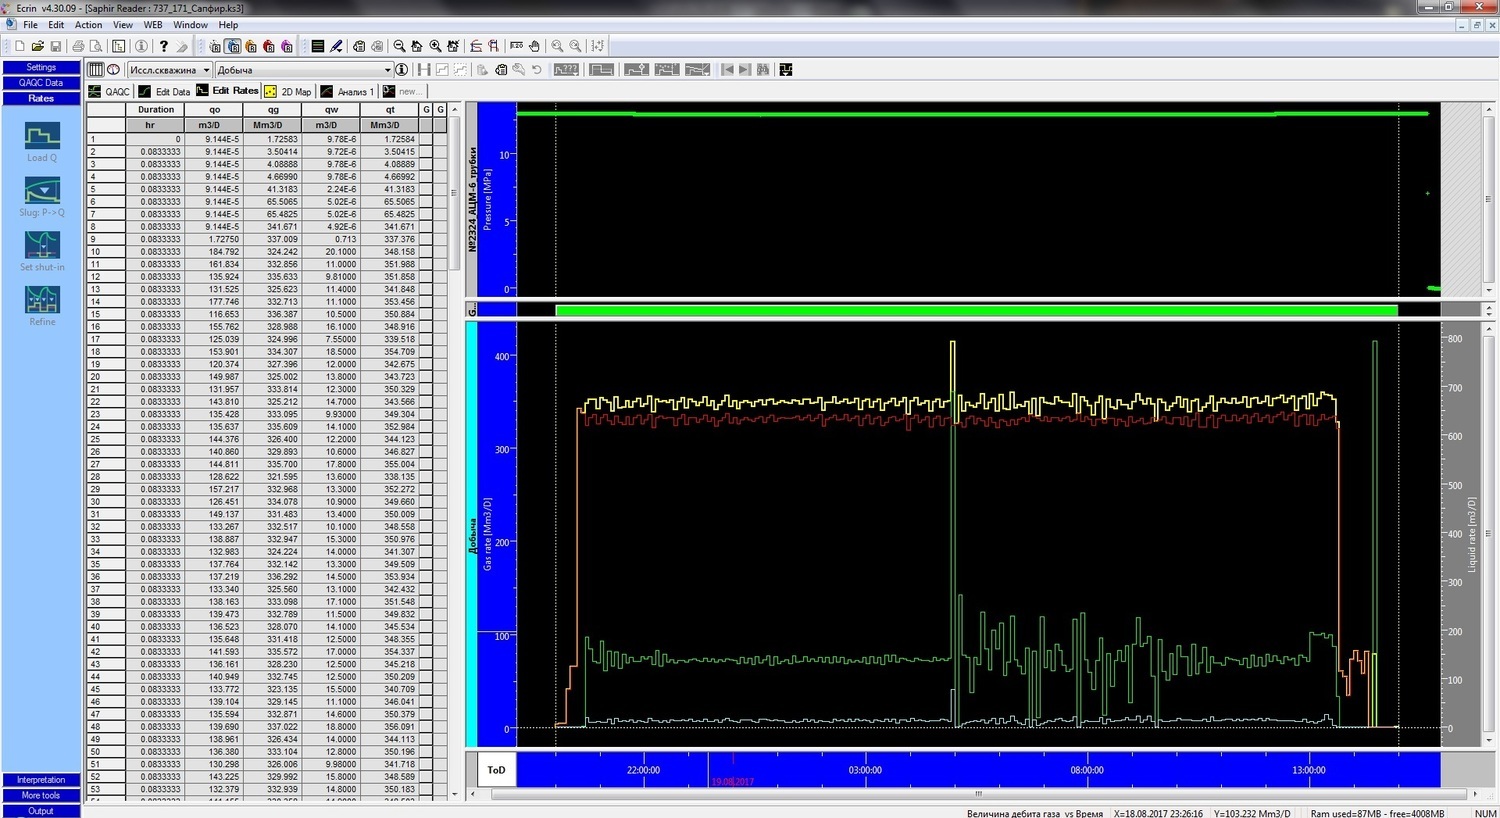Click the plot horizontal scrollbar
The width and height of the screenshot is (1500, 818).
[x=979, y=794]
